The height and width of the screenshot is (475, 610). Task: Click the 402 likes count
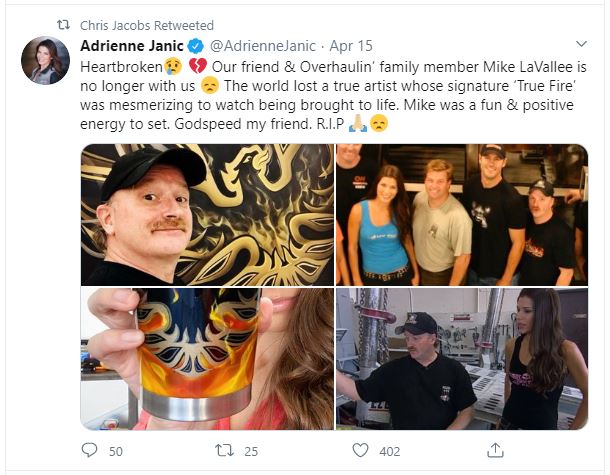(389, 451)
